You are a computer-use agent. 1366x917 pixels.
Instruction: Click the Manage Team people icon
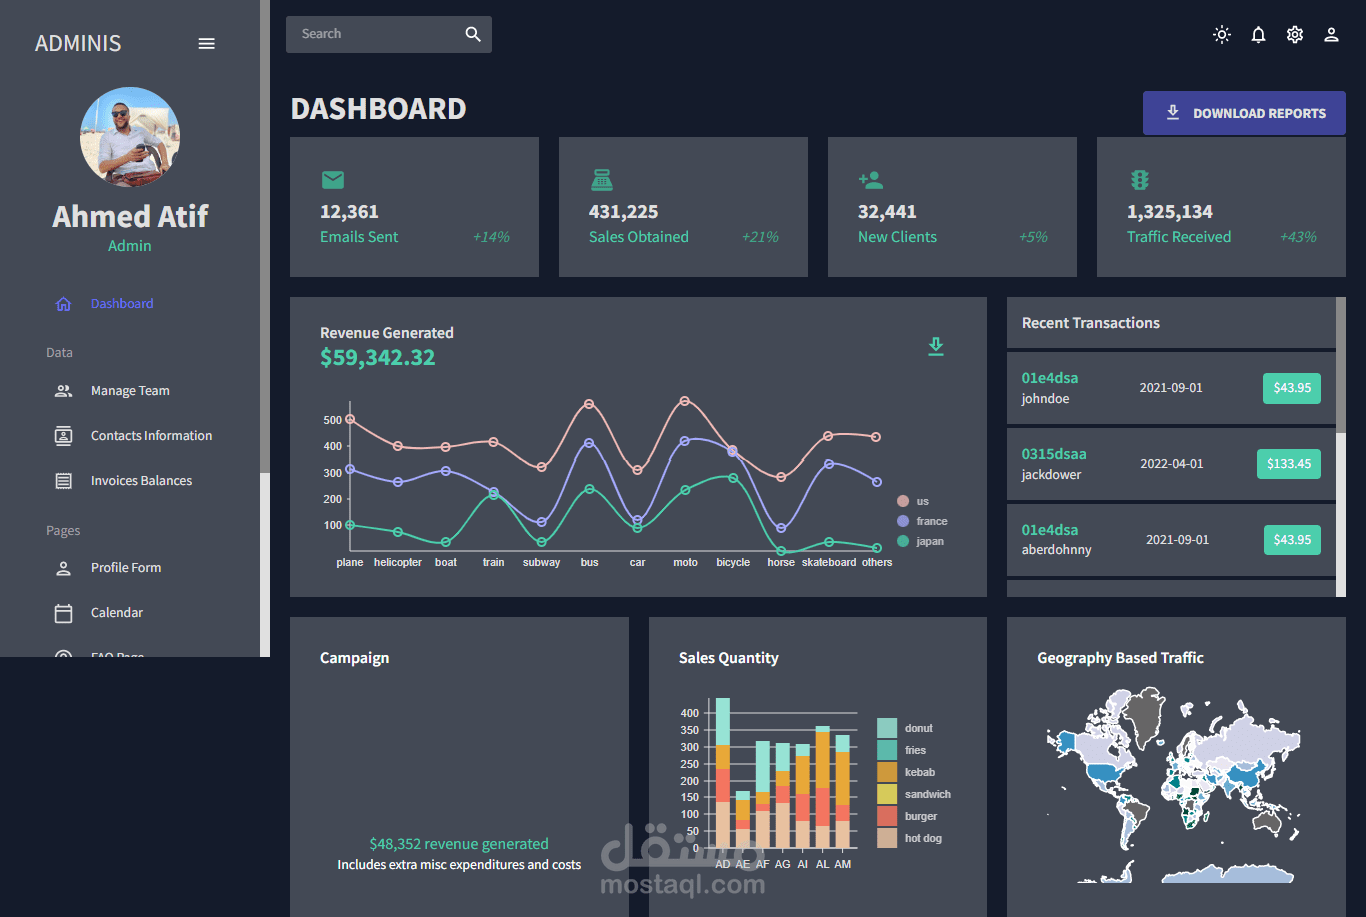(63, 391)
